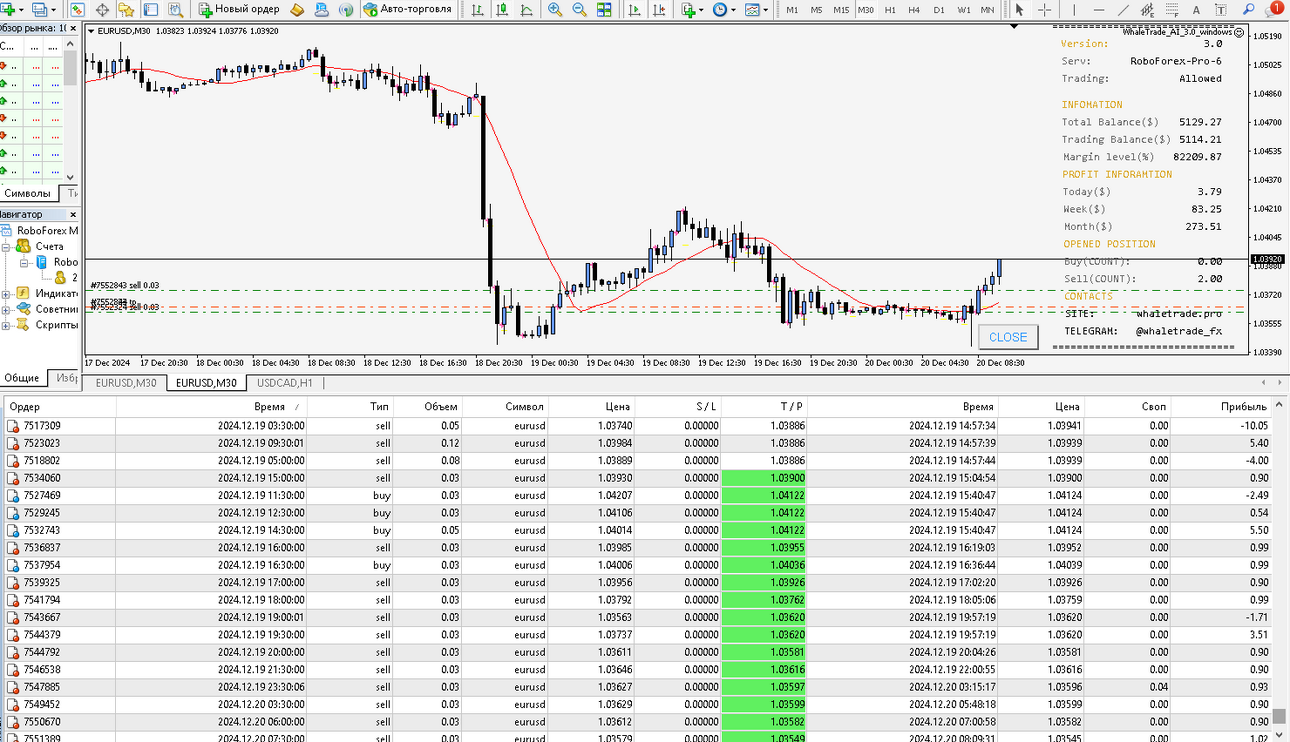Open the indicators list dropdown
Image resolution: width=1290 pixels, height=742 pixels.
click(693, 10)
